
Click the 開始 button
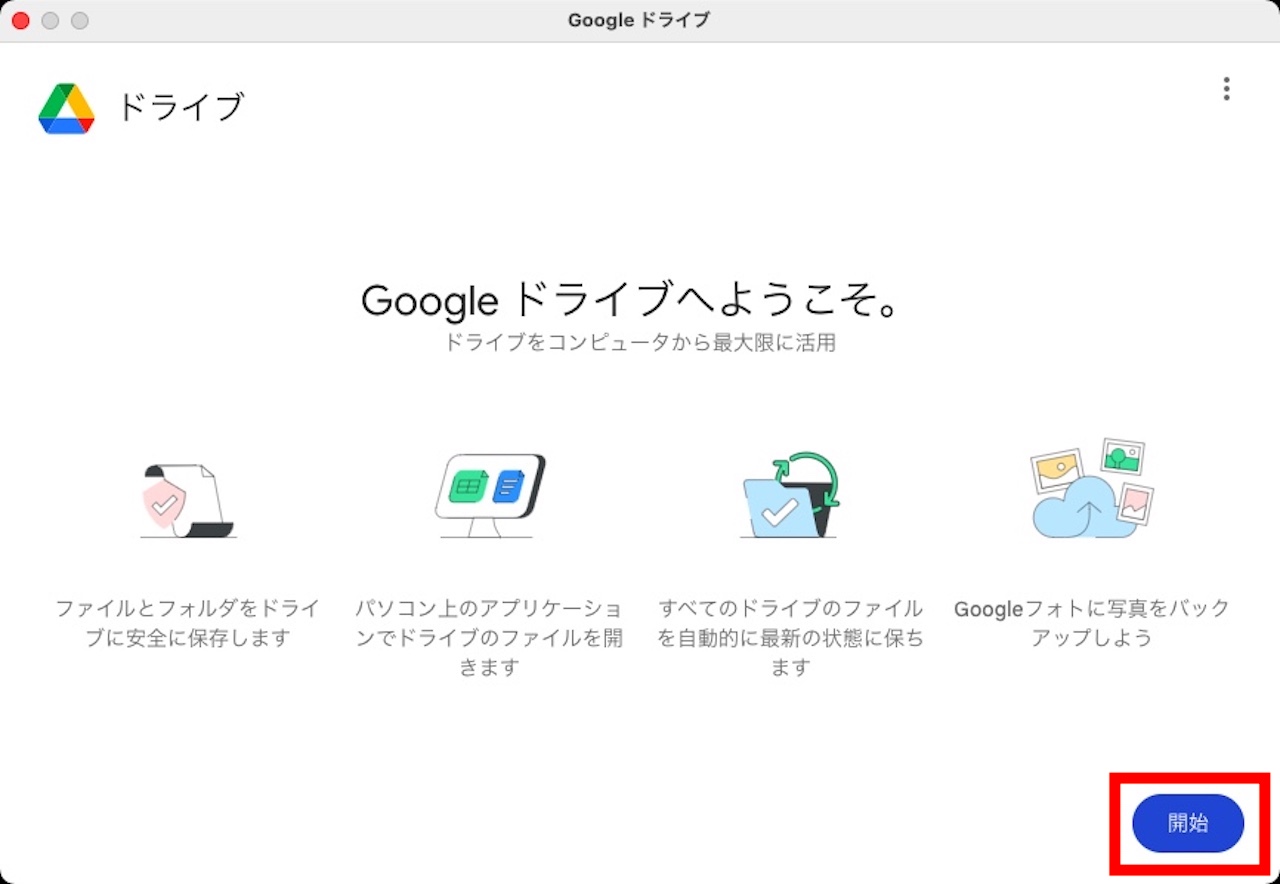[1187, 823]
